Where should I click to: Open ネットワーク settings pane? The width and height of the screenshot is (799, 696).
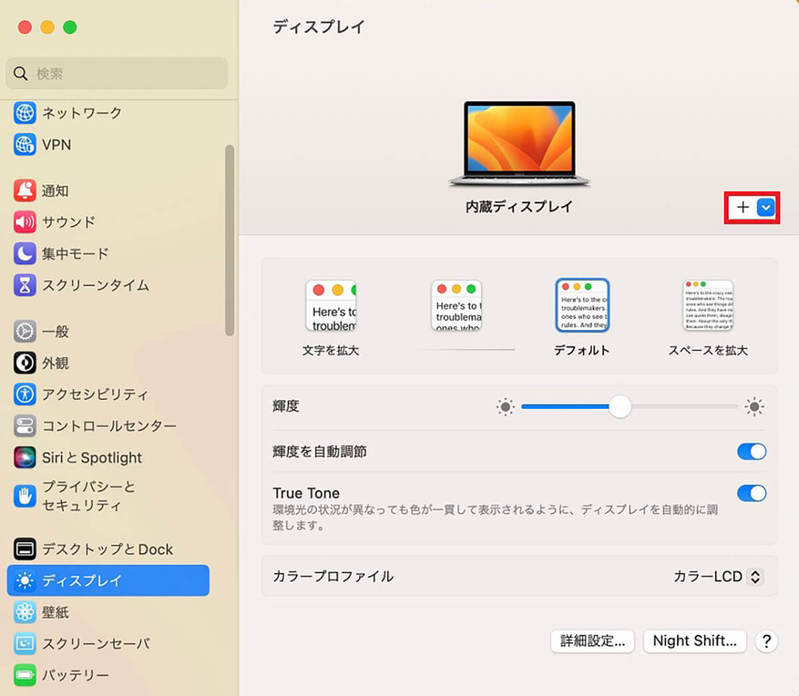point(108,113)
